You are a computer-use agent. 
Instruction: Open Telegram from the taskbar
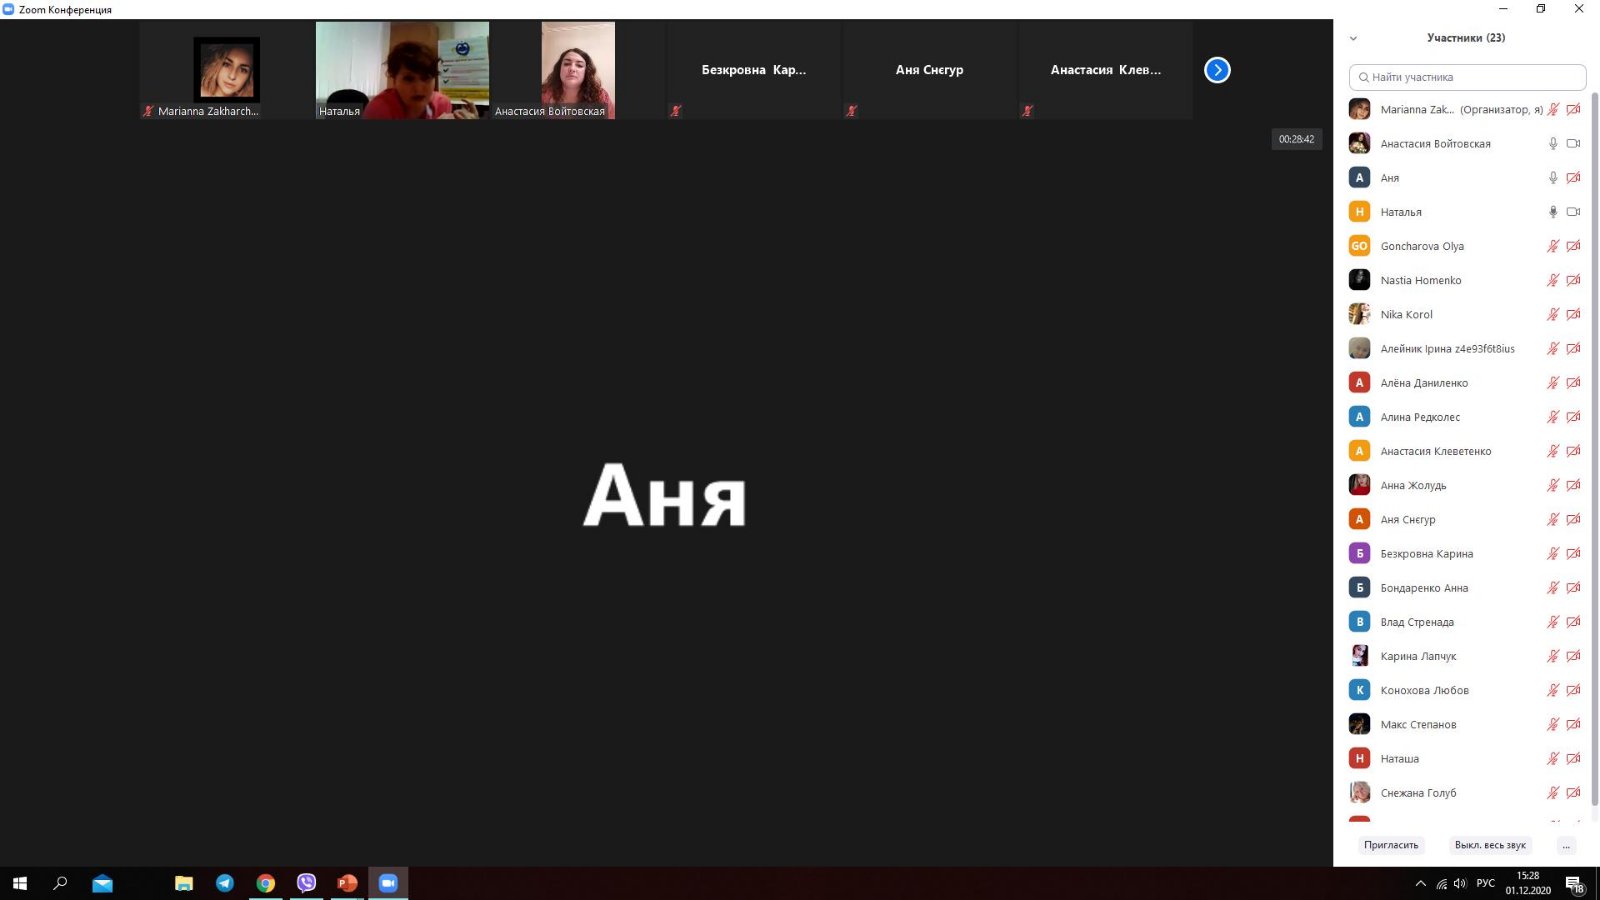[x=225, y=883]
